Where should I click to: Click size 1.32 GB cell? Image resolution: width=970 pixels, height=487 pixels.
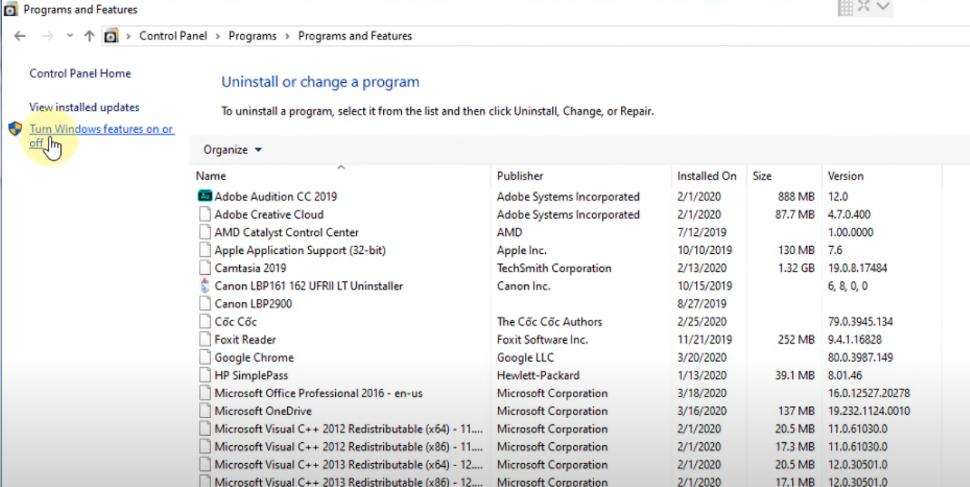[794, 269]
